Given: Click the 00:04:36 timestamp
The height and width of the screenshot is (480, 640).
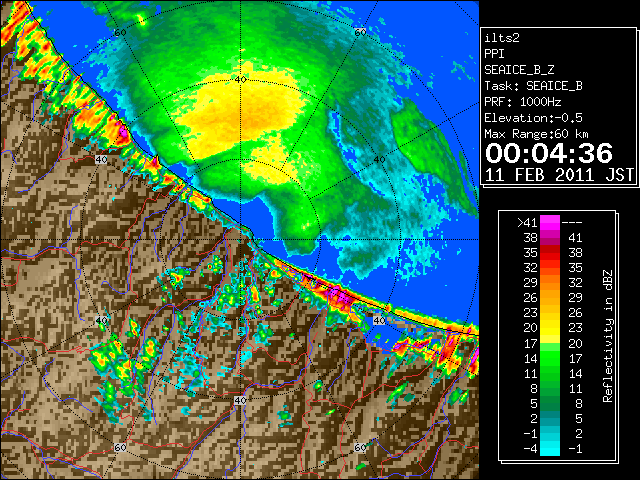Looking at the screenshot, I should point(549,153).
